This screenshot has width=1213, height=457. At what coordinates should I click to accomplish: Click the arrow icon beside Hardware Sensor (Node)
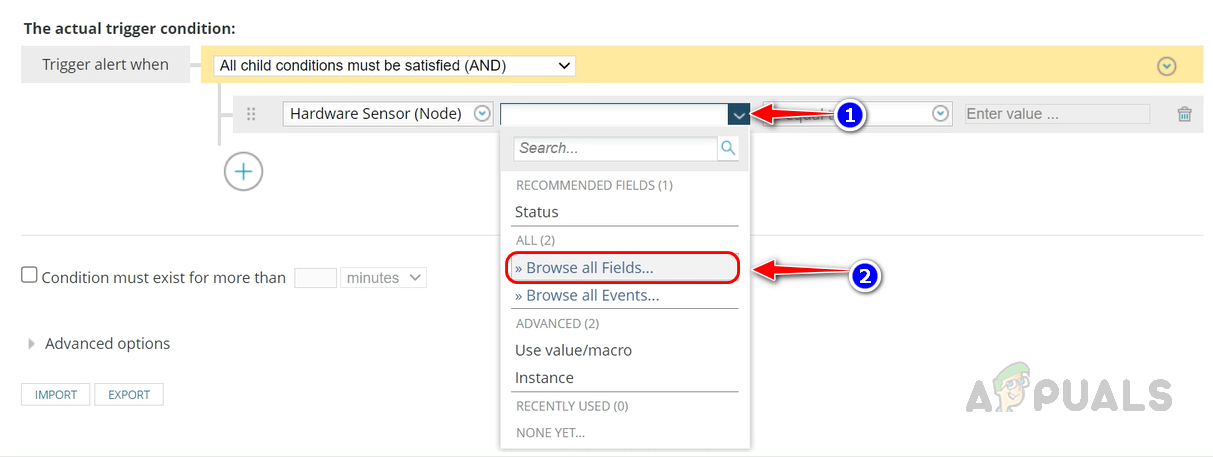482,114
